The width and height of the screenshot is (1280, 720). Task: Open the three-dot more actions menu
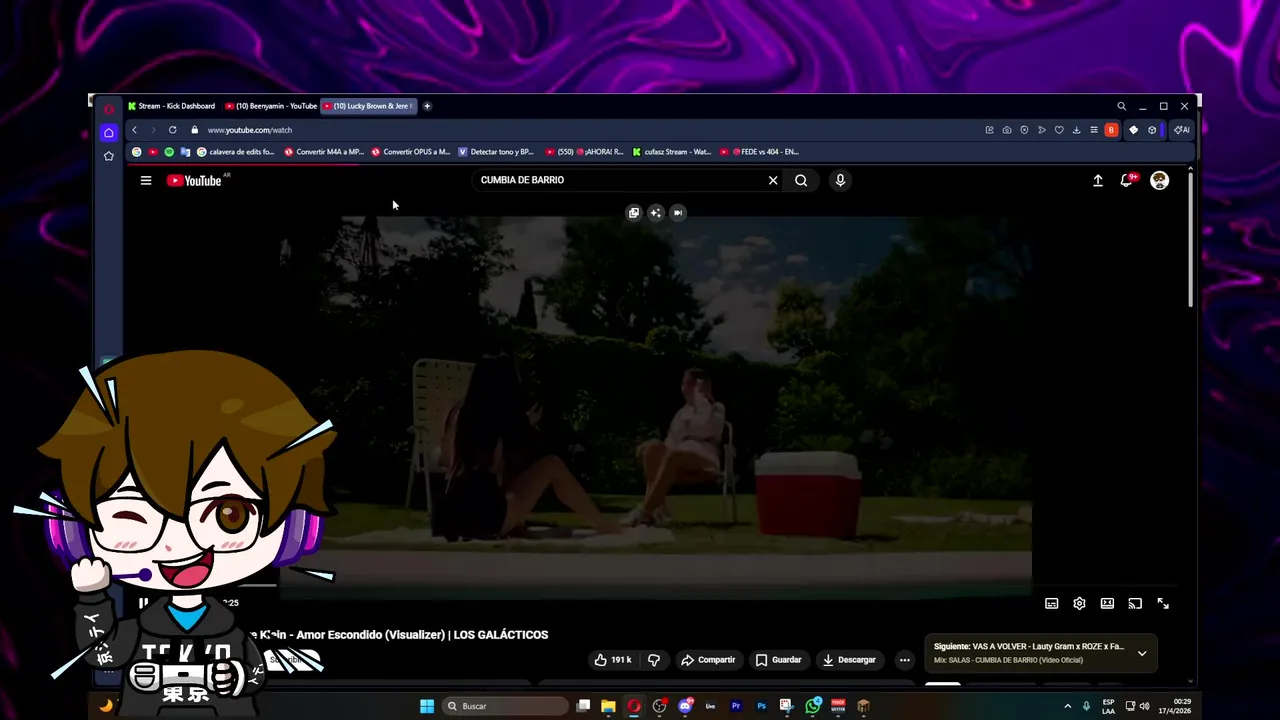coord(904,660)
